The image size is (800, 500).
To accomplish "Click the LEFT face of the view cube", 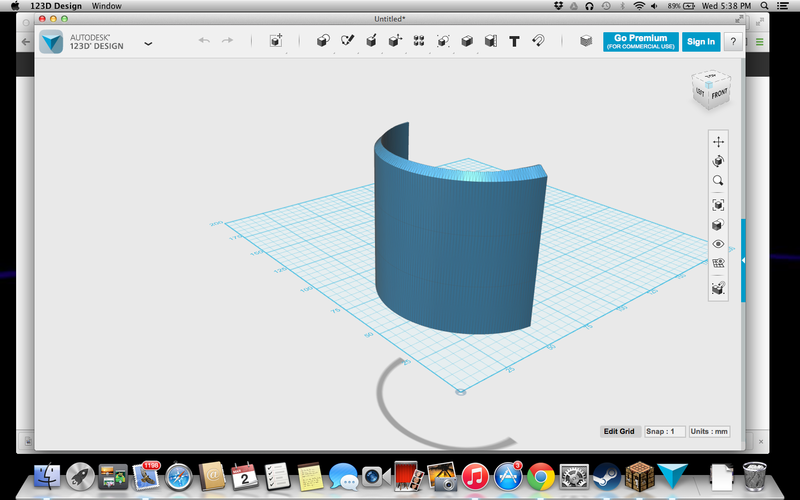I will [x=700, y=92].
